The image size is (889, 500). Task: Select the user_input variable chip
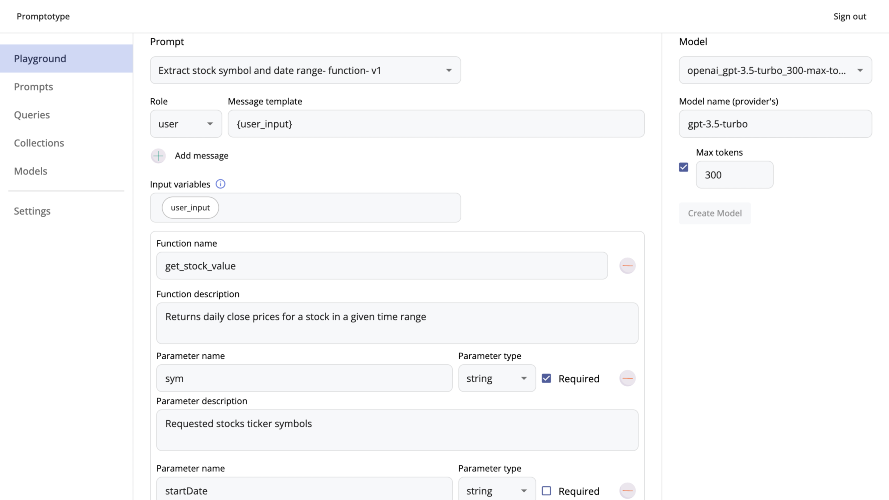pyautogui.click(x=190, y=207)
